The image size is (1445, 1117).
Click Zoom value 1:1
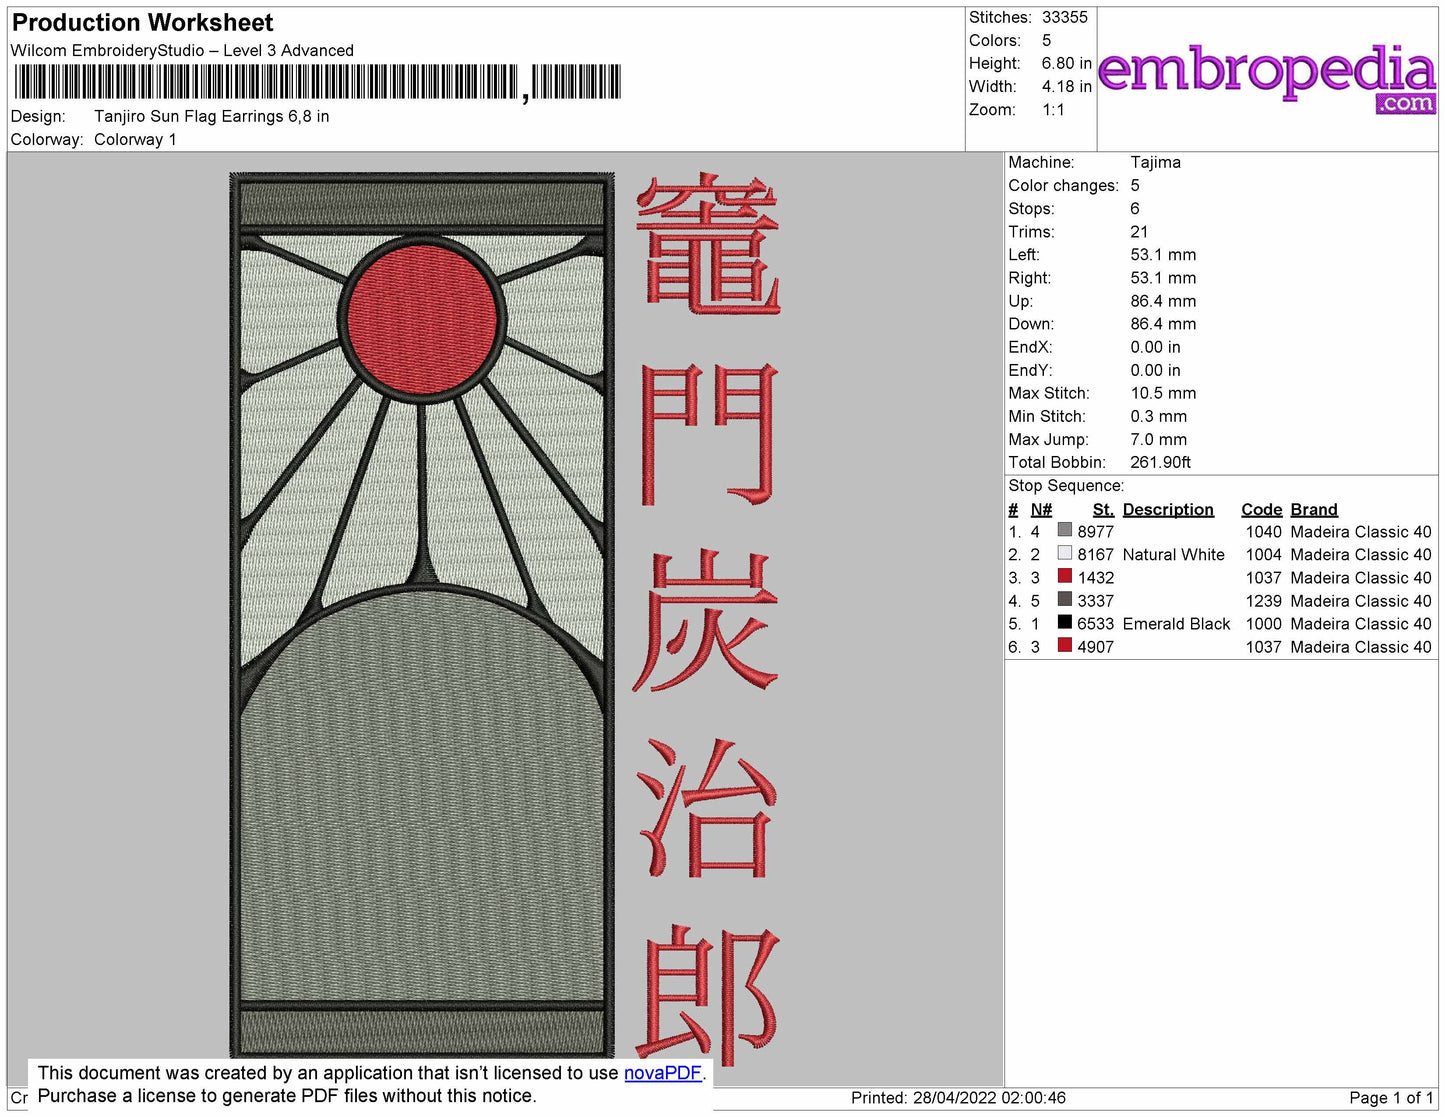click(x=1054, y=109)
